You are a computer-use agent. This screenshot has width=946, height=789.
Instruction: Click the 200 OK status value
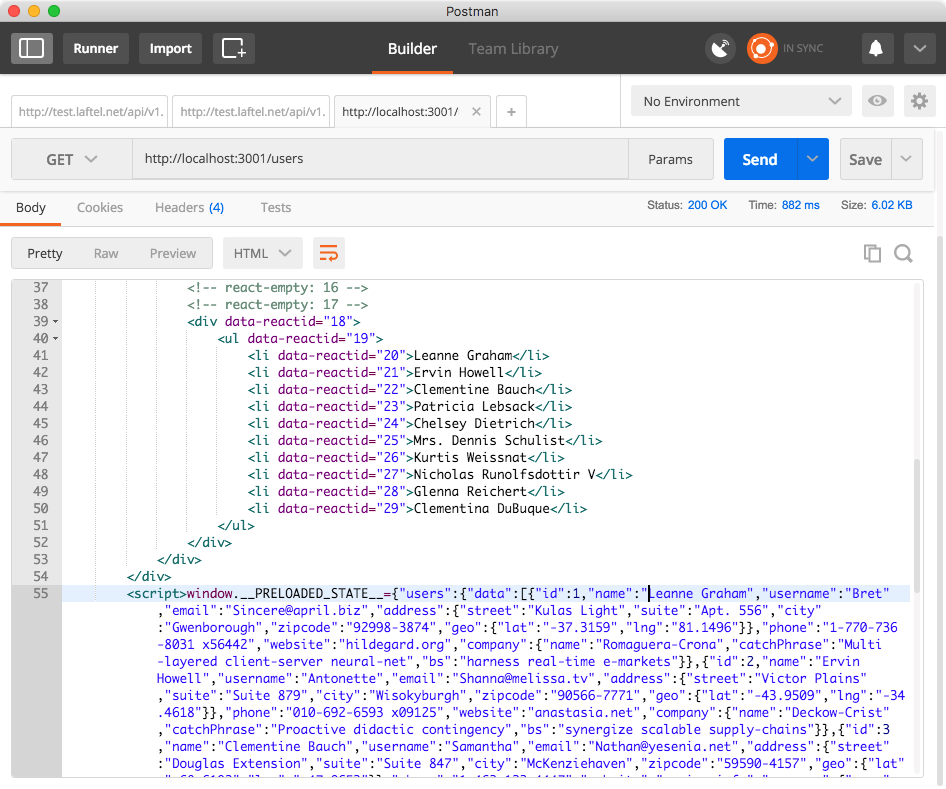[708, 205]
